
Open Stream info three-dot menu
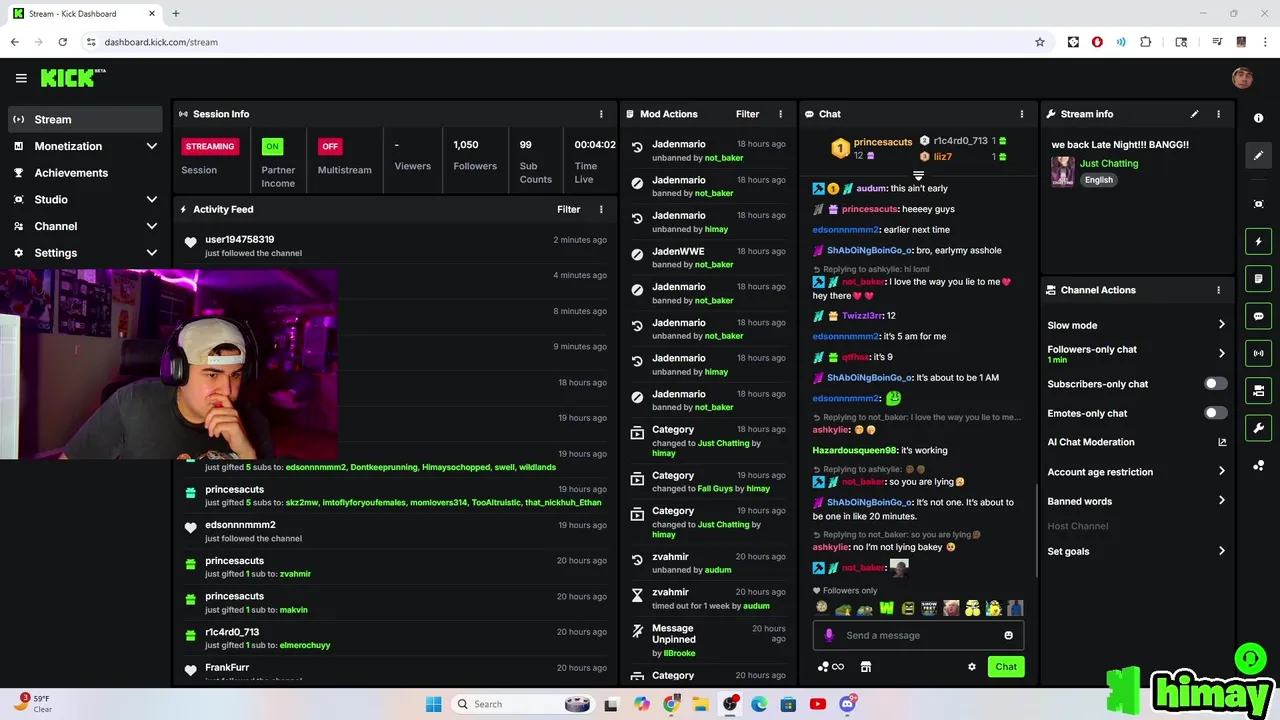[x=1218, y=114]
